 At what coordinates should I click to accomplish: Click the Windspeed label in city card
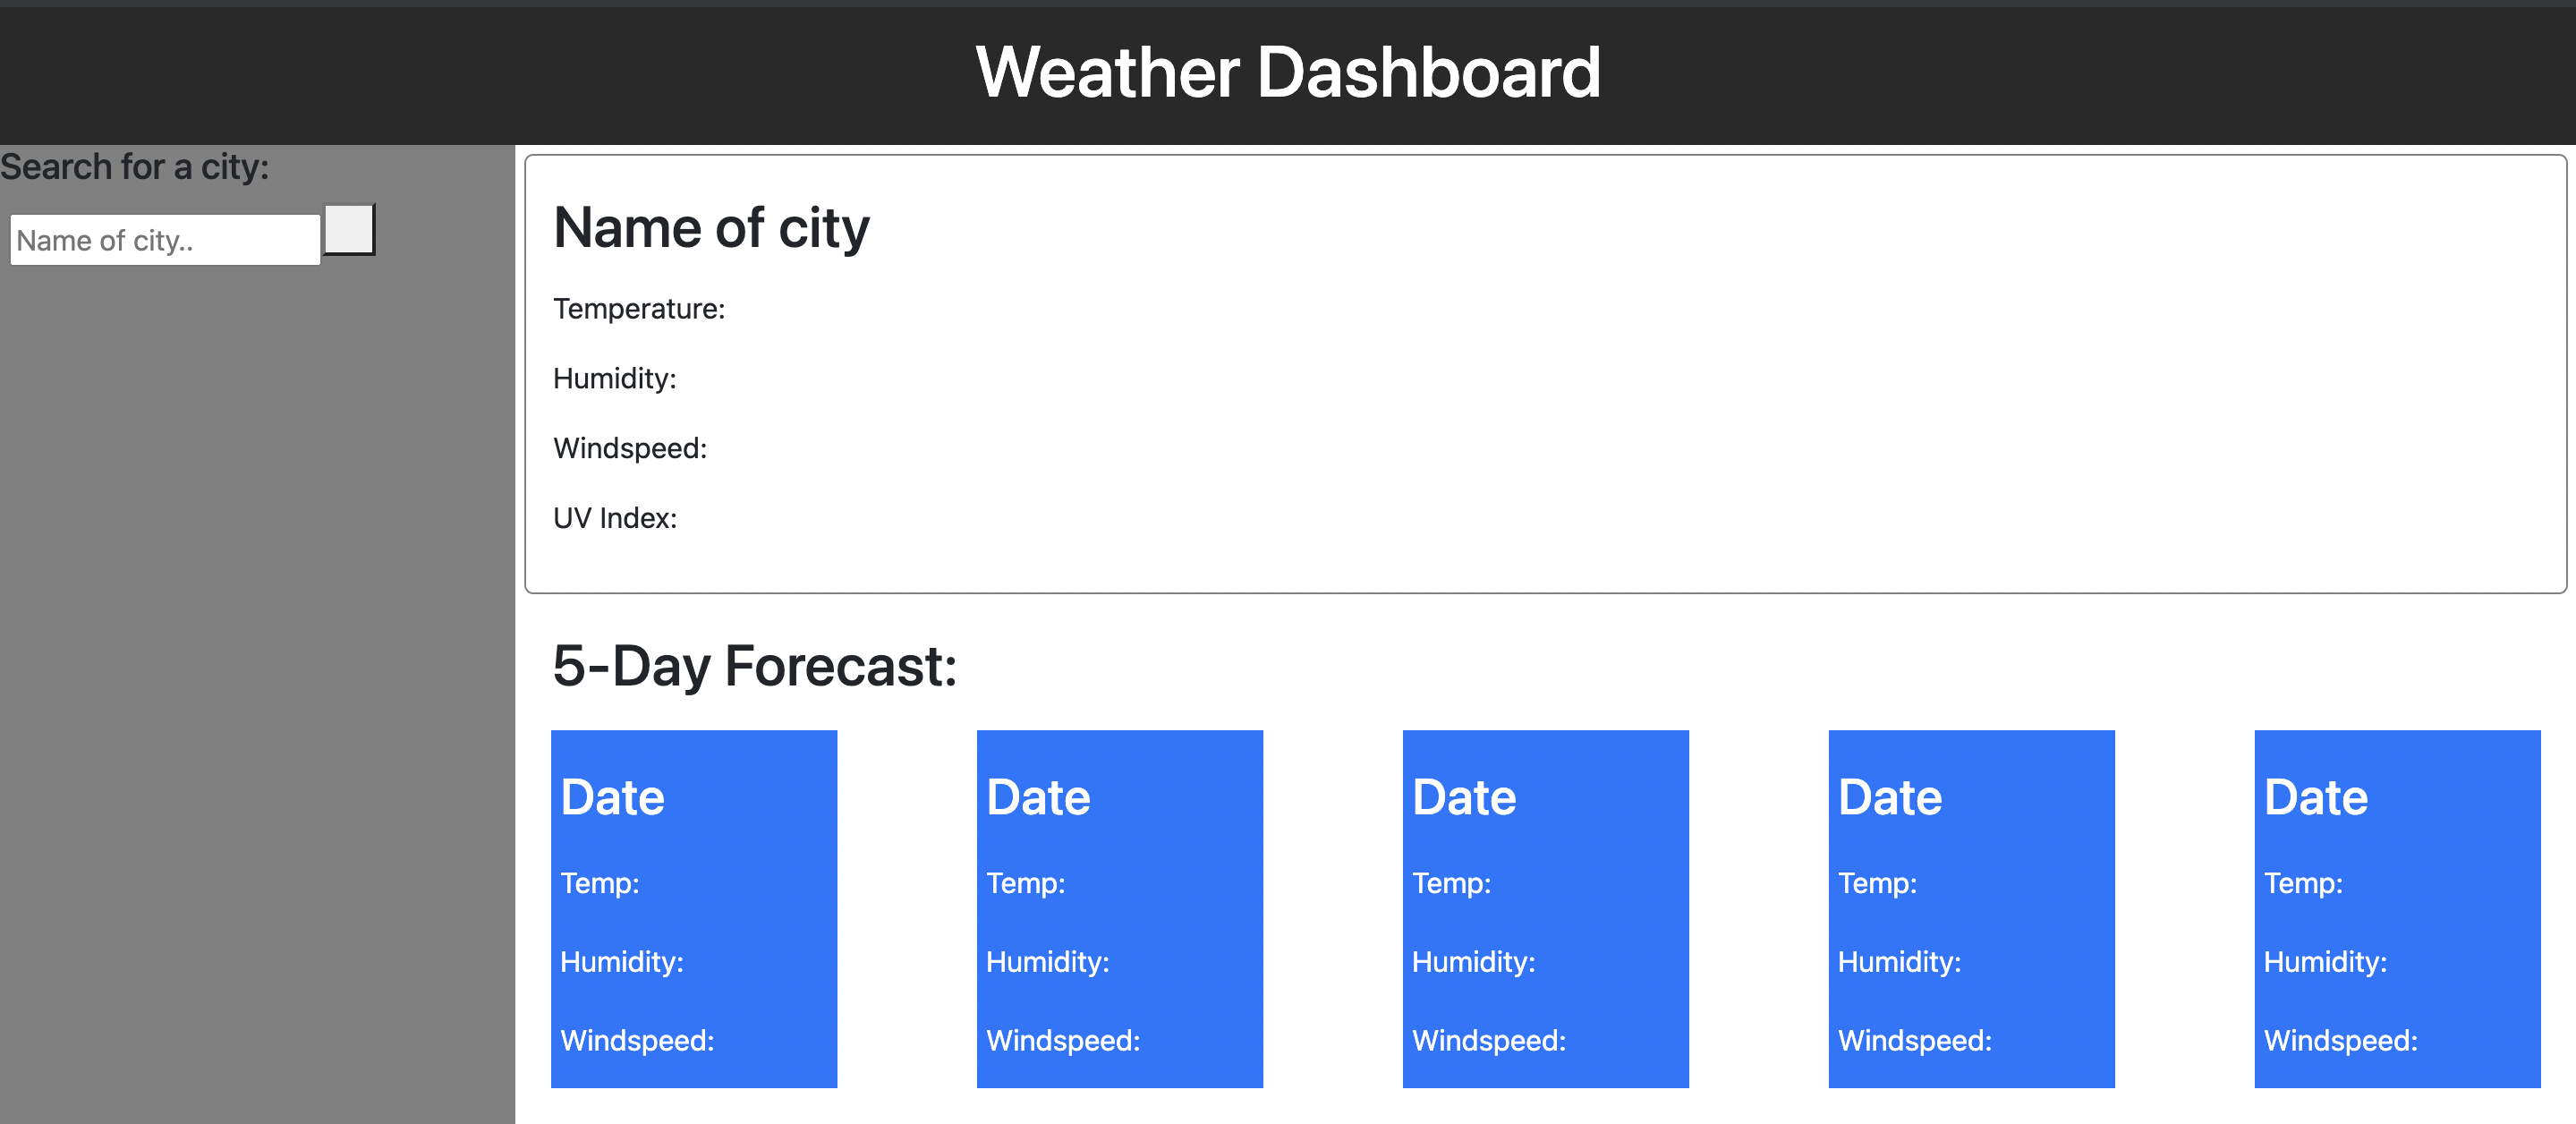629,448
